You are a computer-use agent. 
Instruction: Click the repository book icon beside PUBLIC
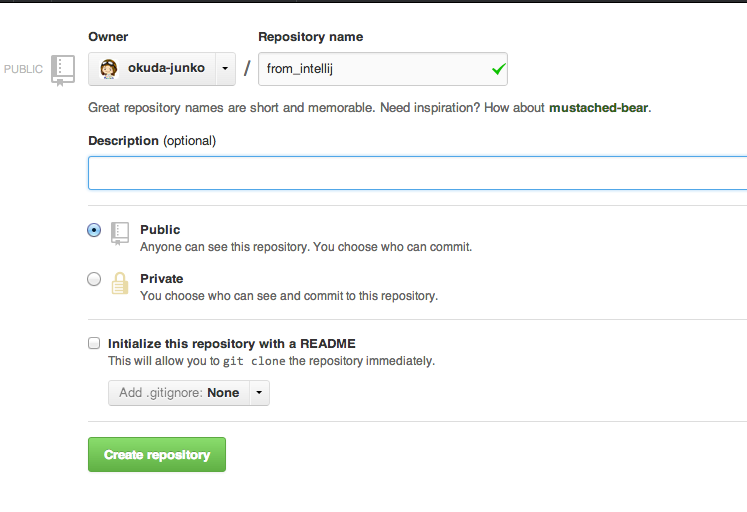63,69
